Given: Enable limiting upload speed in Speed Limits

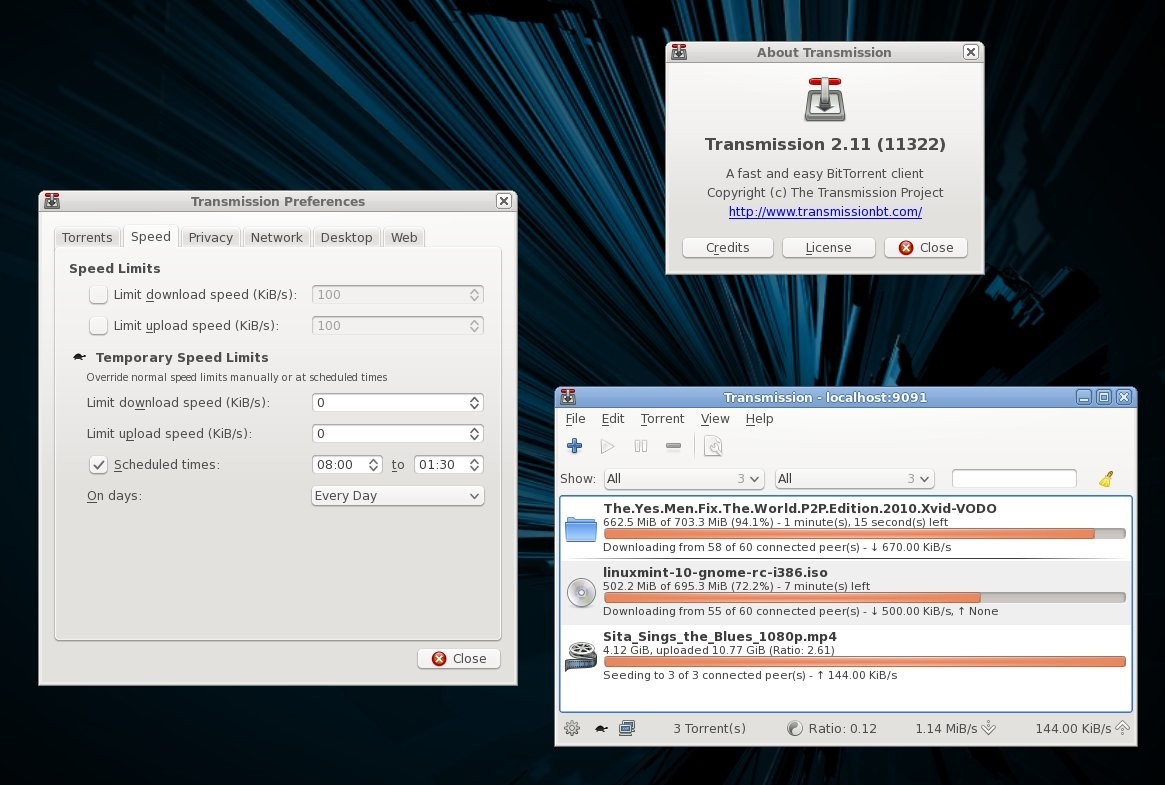Looking at the screenshot, I should 98,325.
